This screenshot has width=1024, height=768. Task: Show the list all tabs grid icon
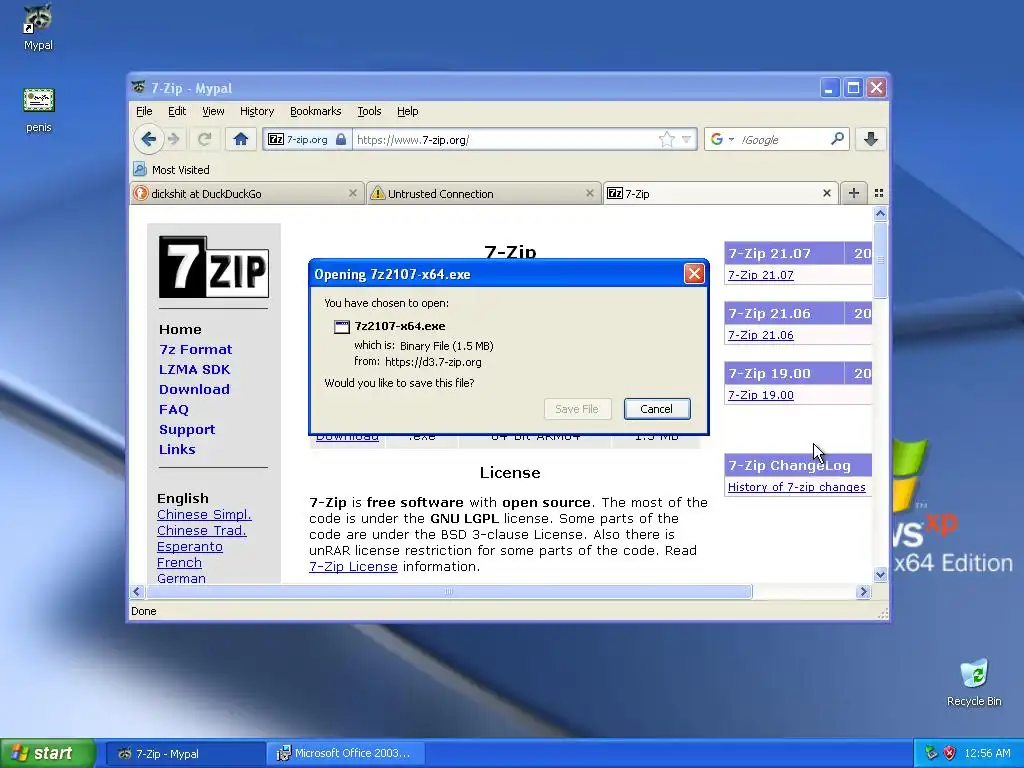click(x=879, y=193)
